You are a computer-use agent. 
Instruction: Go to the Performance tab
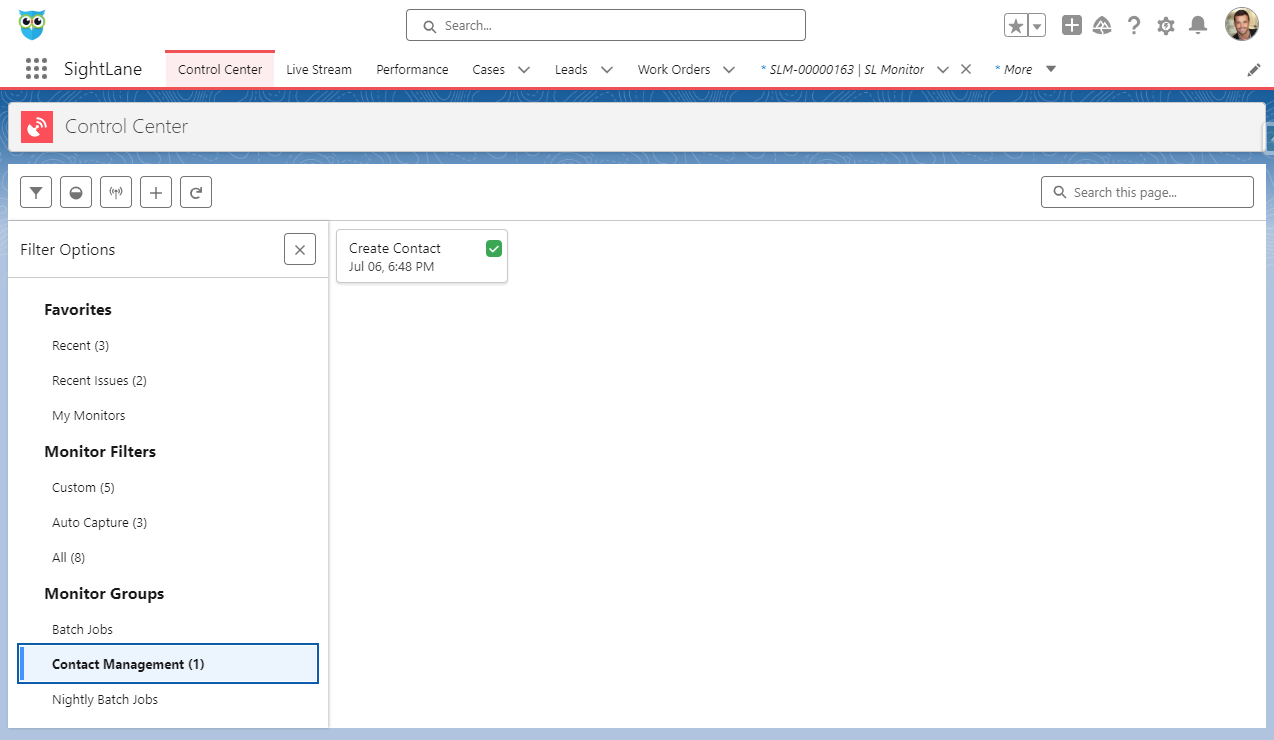pos(412,70)
